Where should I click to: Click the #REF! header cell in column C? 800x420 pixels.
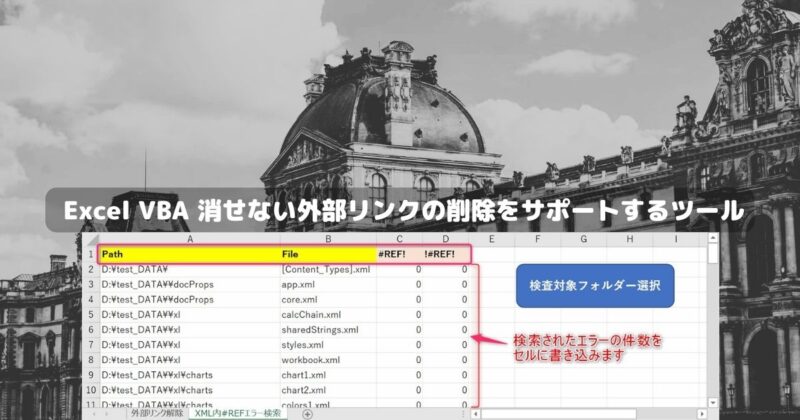point(399,254)
